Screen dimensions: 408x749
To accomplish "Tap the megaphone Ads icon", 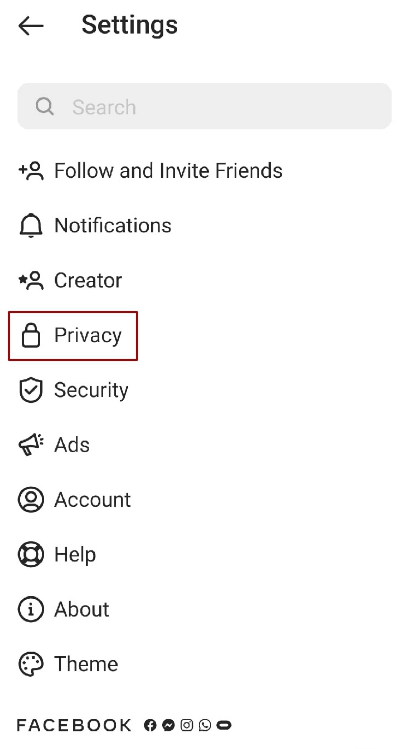I will [x=31, y=445].
